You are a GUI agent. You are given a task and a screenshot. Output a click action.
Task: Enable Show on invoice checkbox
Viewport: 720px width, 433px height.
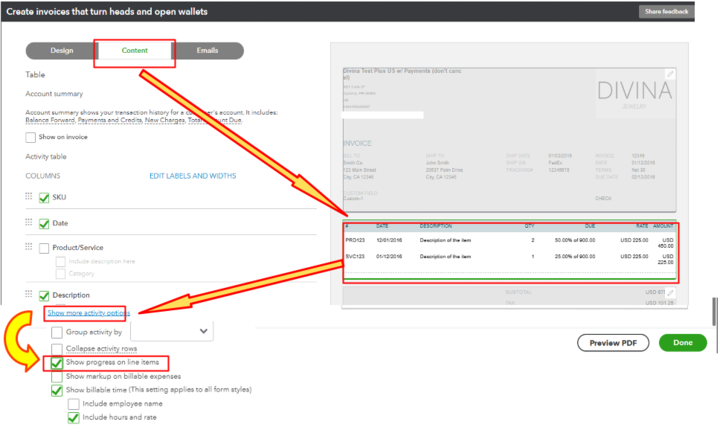tap(31, 137)
